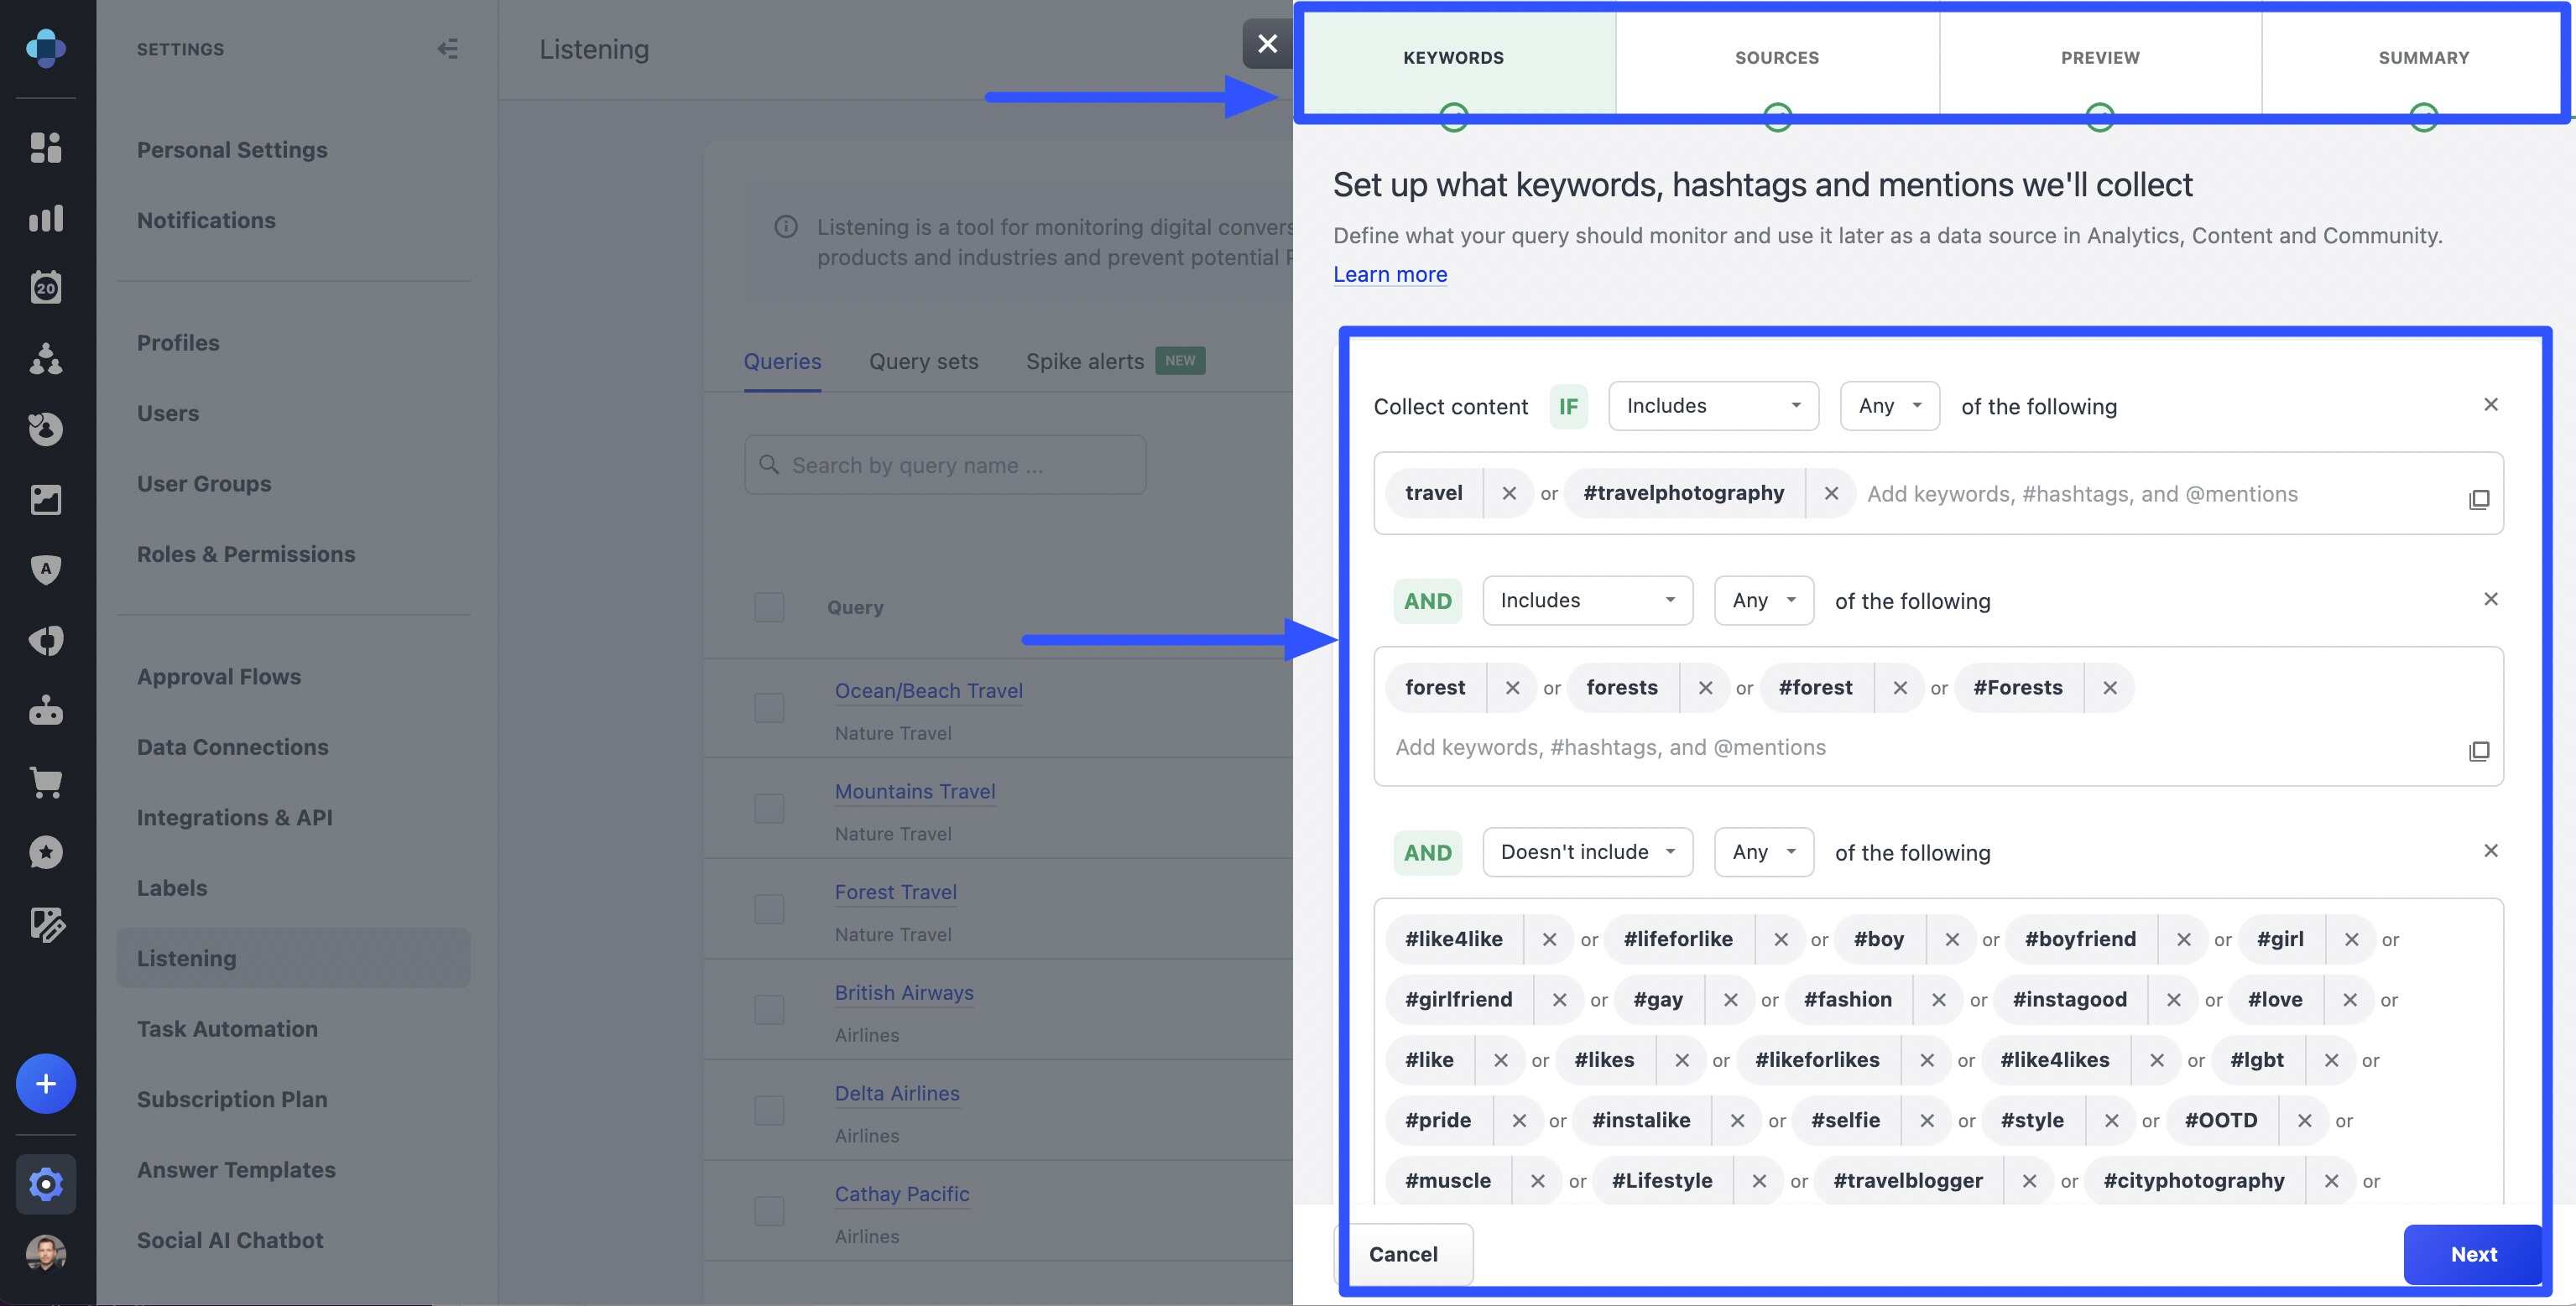This screenshot has height=1306, width=2576.
Task: Change the Any match dropdown
Action: pos(1889,406)
